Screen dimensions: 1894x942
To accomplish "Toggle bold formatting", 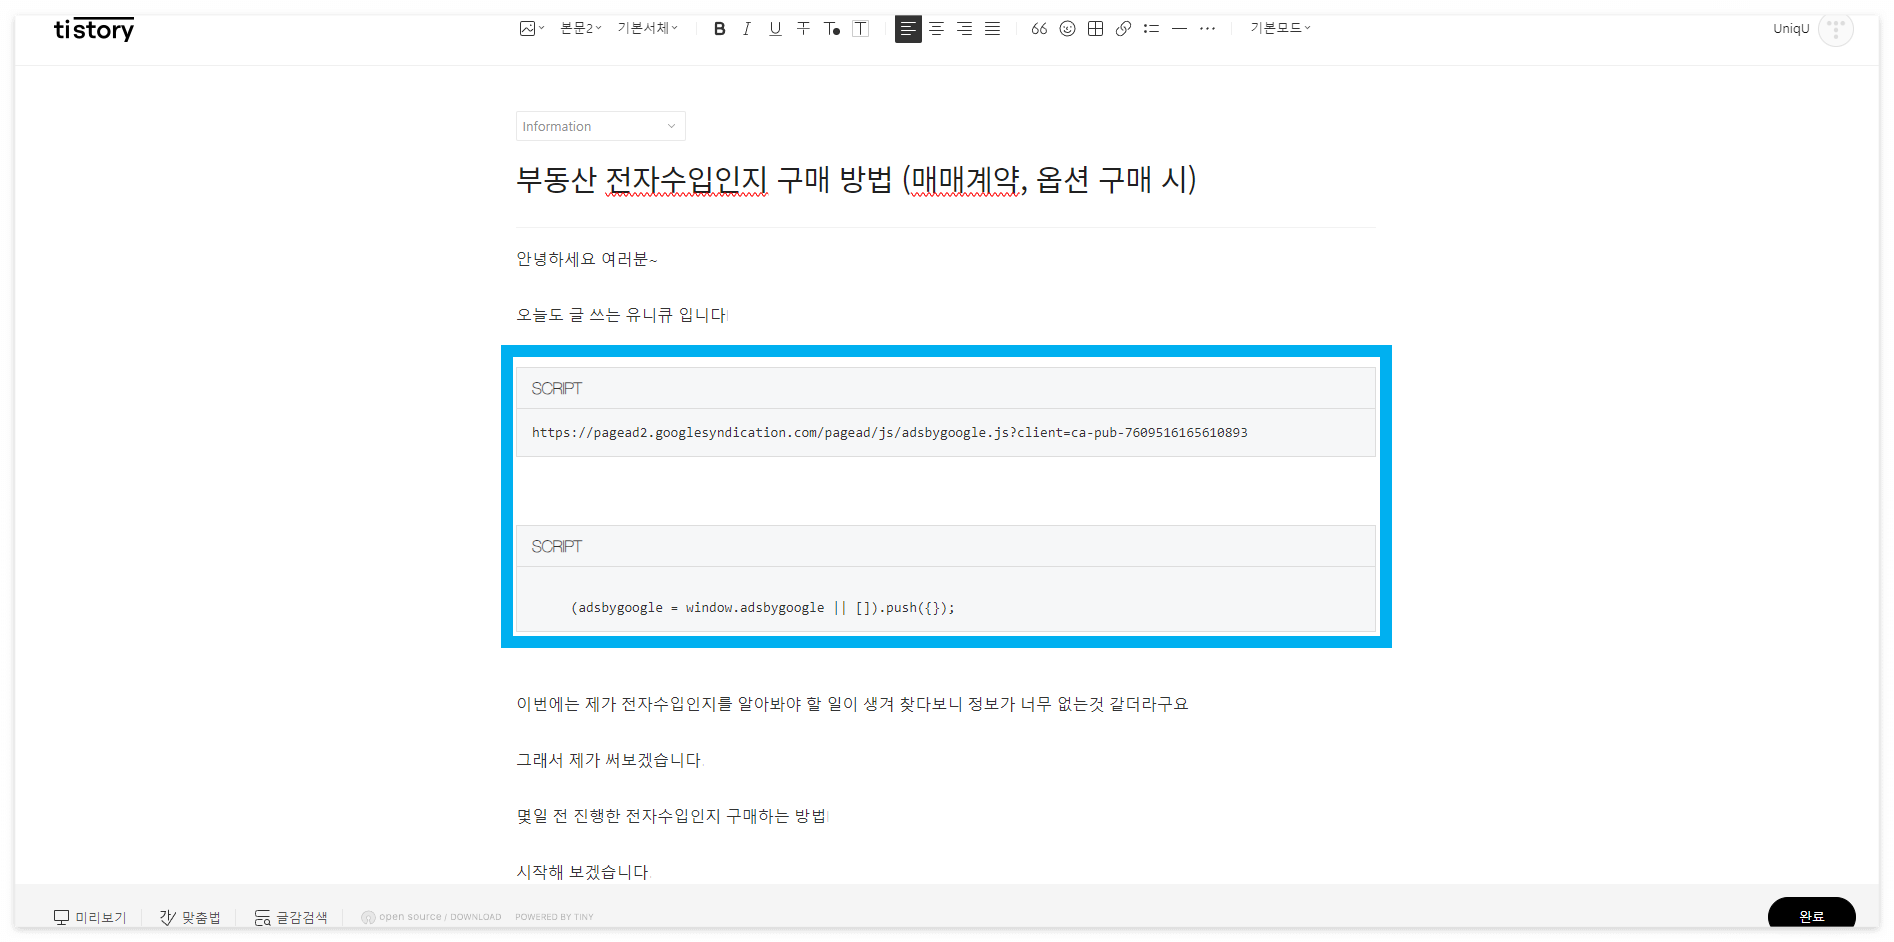I will [719, 29].
